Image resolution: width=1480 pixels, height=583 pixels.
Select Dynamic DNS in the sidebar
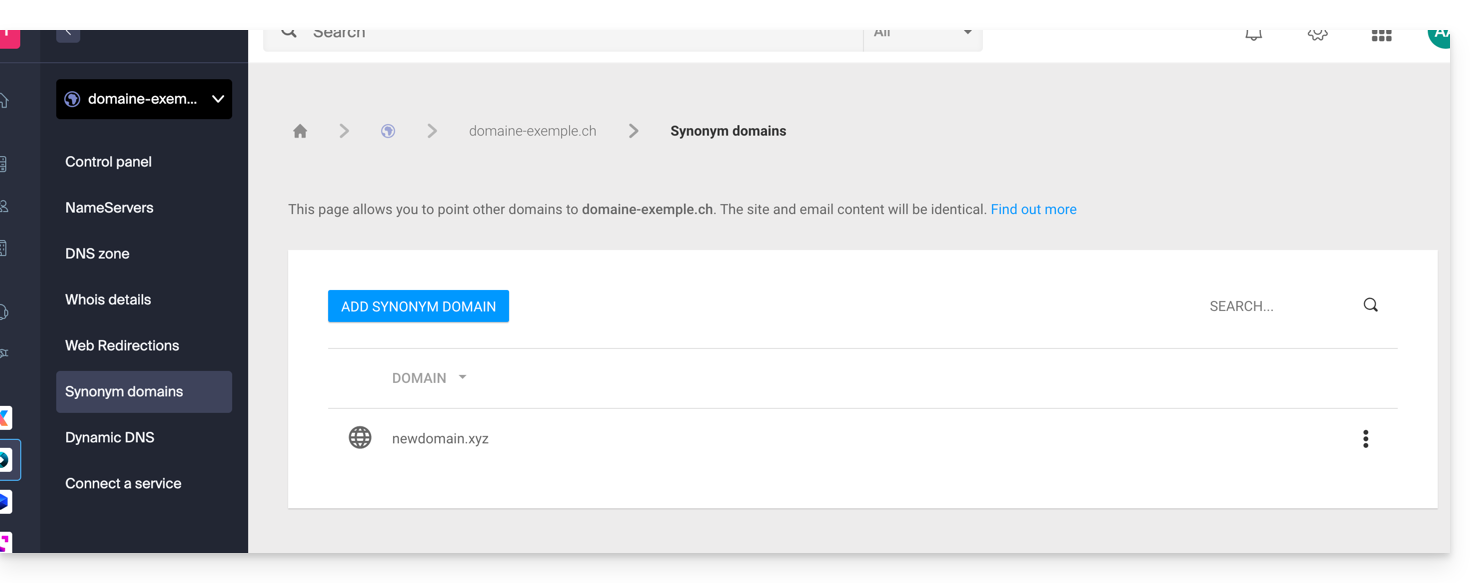pyautogui.click(x=109, y=438)
